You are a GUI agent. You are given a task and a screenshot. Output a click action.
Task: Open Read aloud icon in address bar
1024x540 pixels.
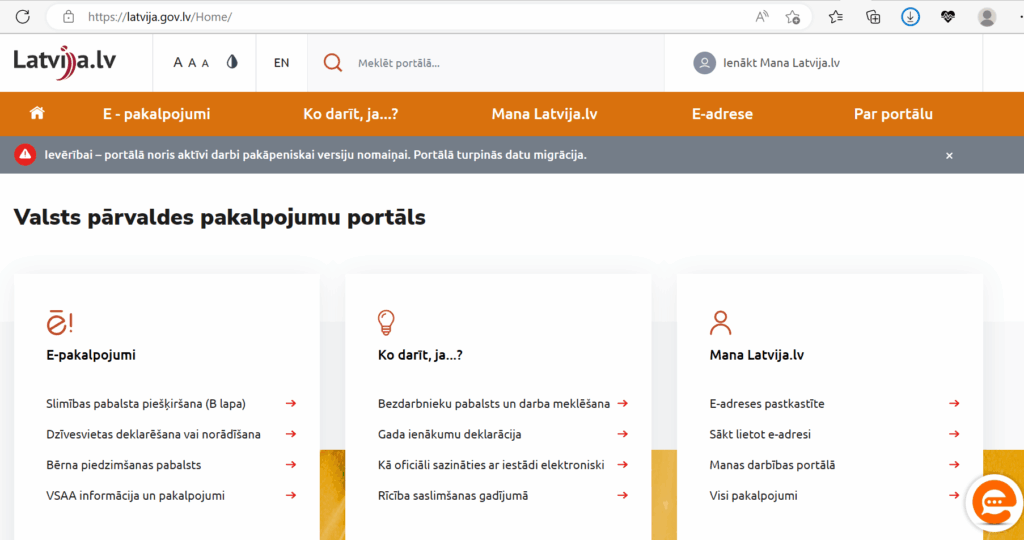761,17
